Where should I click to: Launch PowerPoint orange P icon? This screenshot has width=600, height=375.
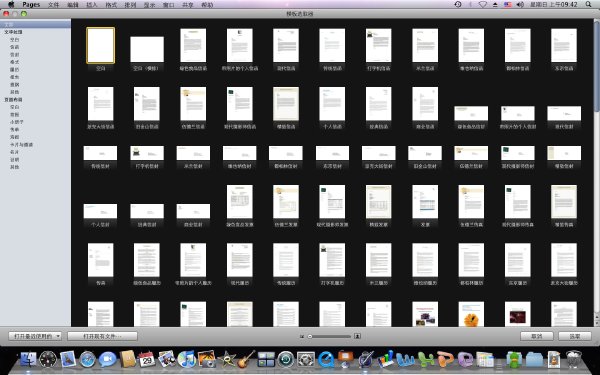tap(445, 359)
